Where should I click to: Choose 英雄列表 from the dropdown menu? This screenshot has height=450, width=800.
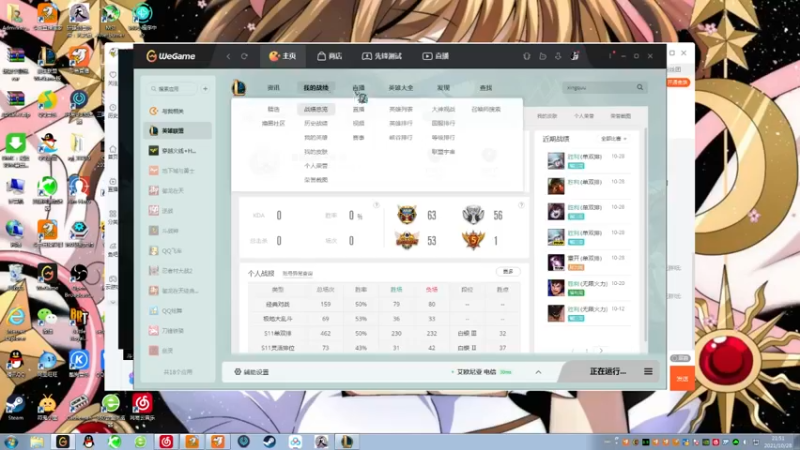pos(401,109)
